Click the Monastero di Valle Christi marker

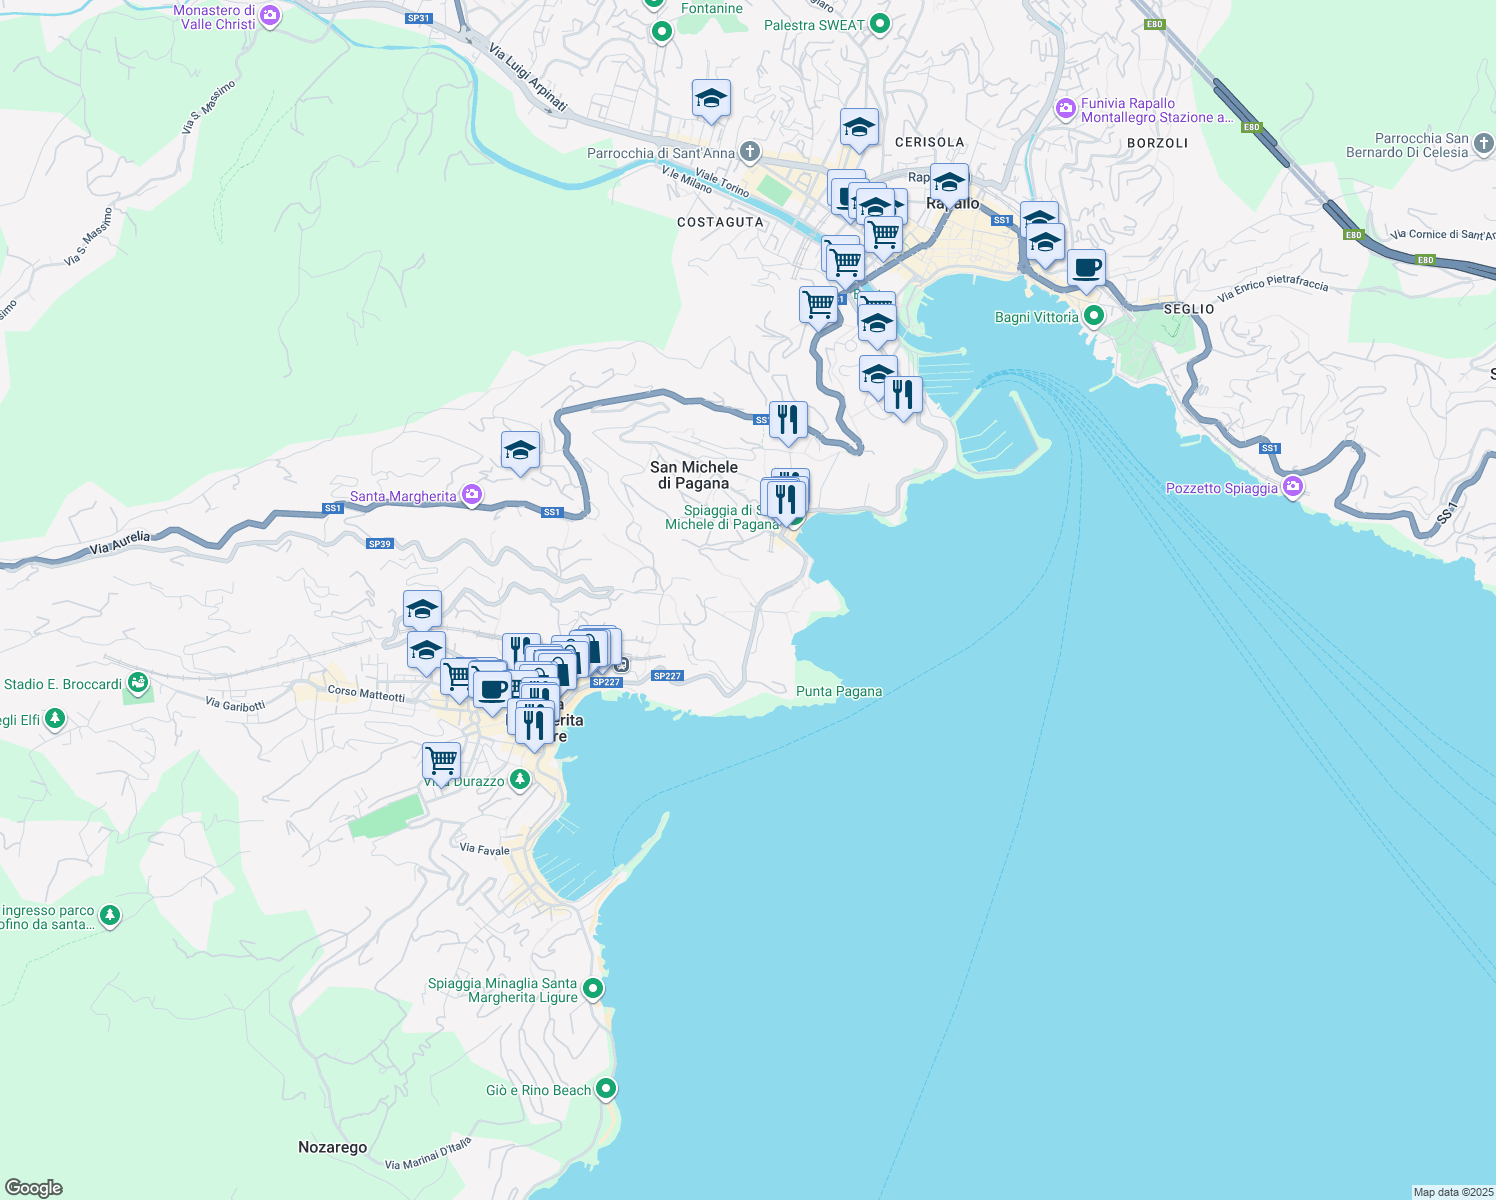[268, 16]
